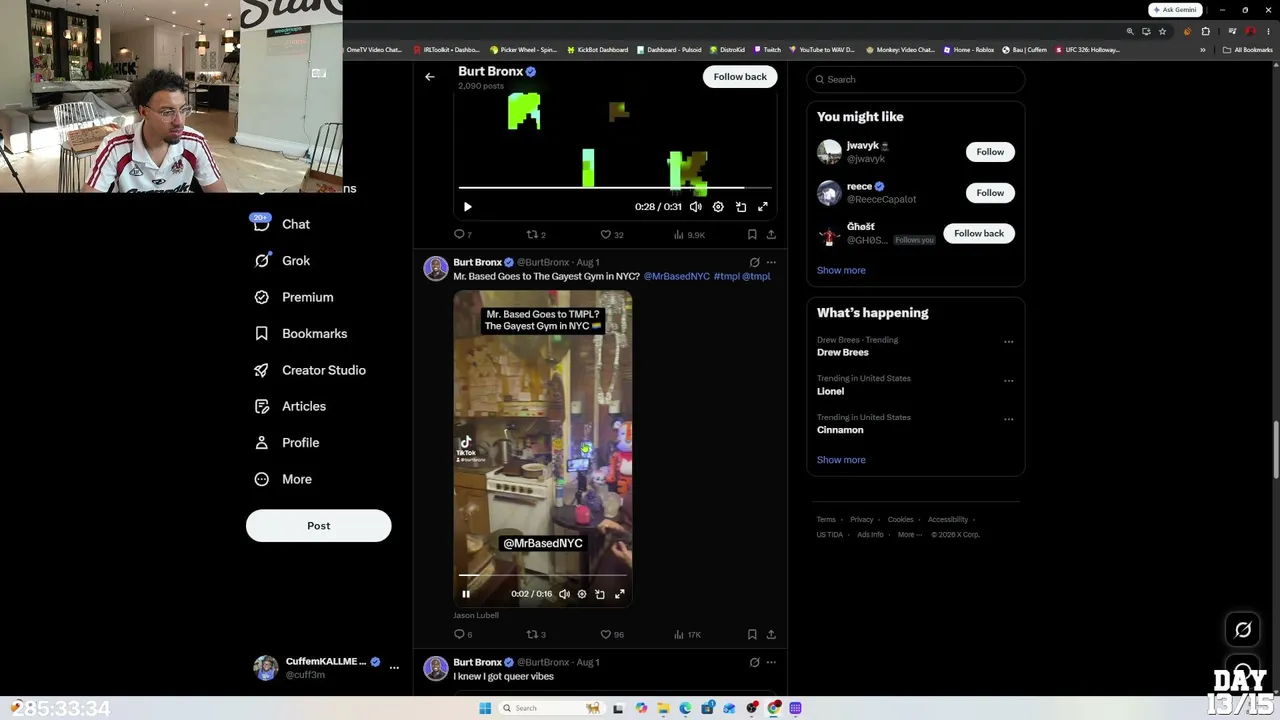The width and height of the screenshot is (1280, 720).
Task: Follow jwavyk from You might like
Action: (990, 152)
